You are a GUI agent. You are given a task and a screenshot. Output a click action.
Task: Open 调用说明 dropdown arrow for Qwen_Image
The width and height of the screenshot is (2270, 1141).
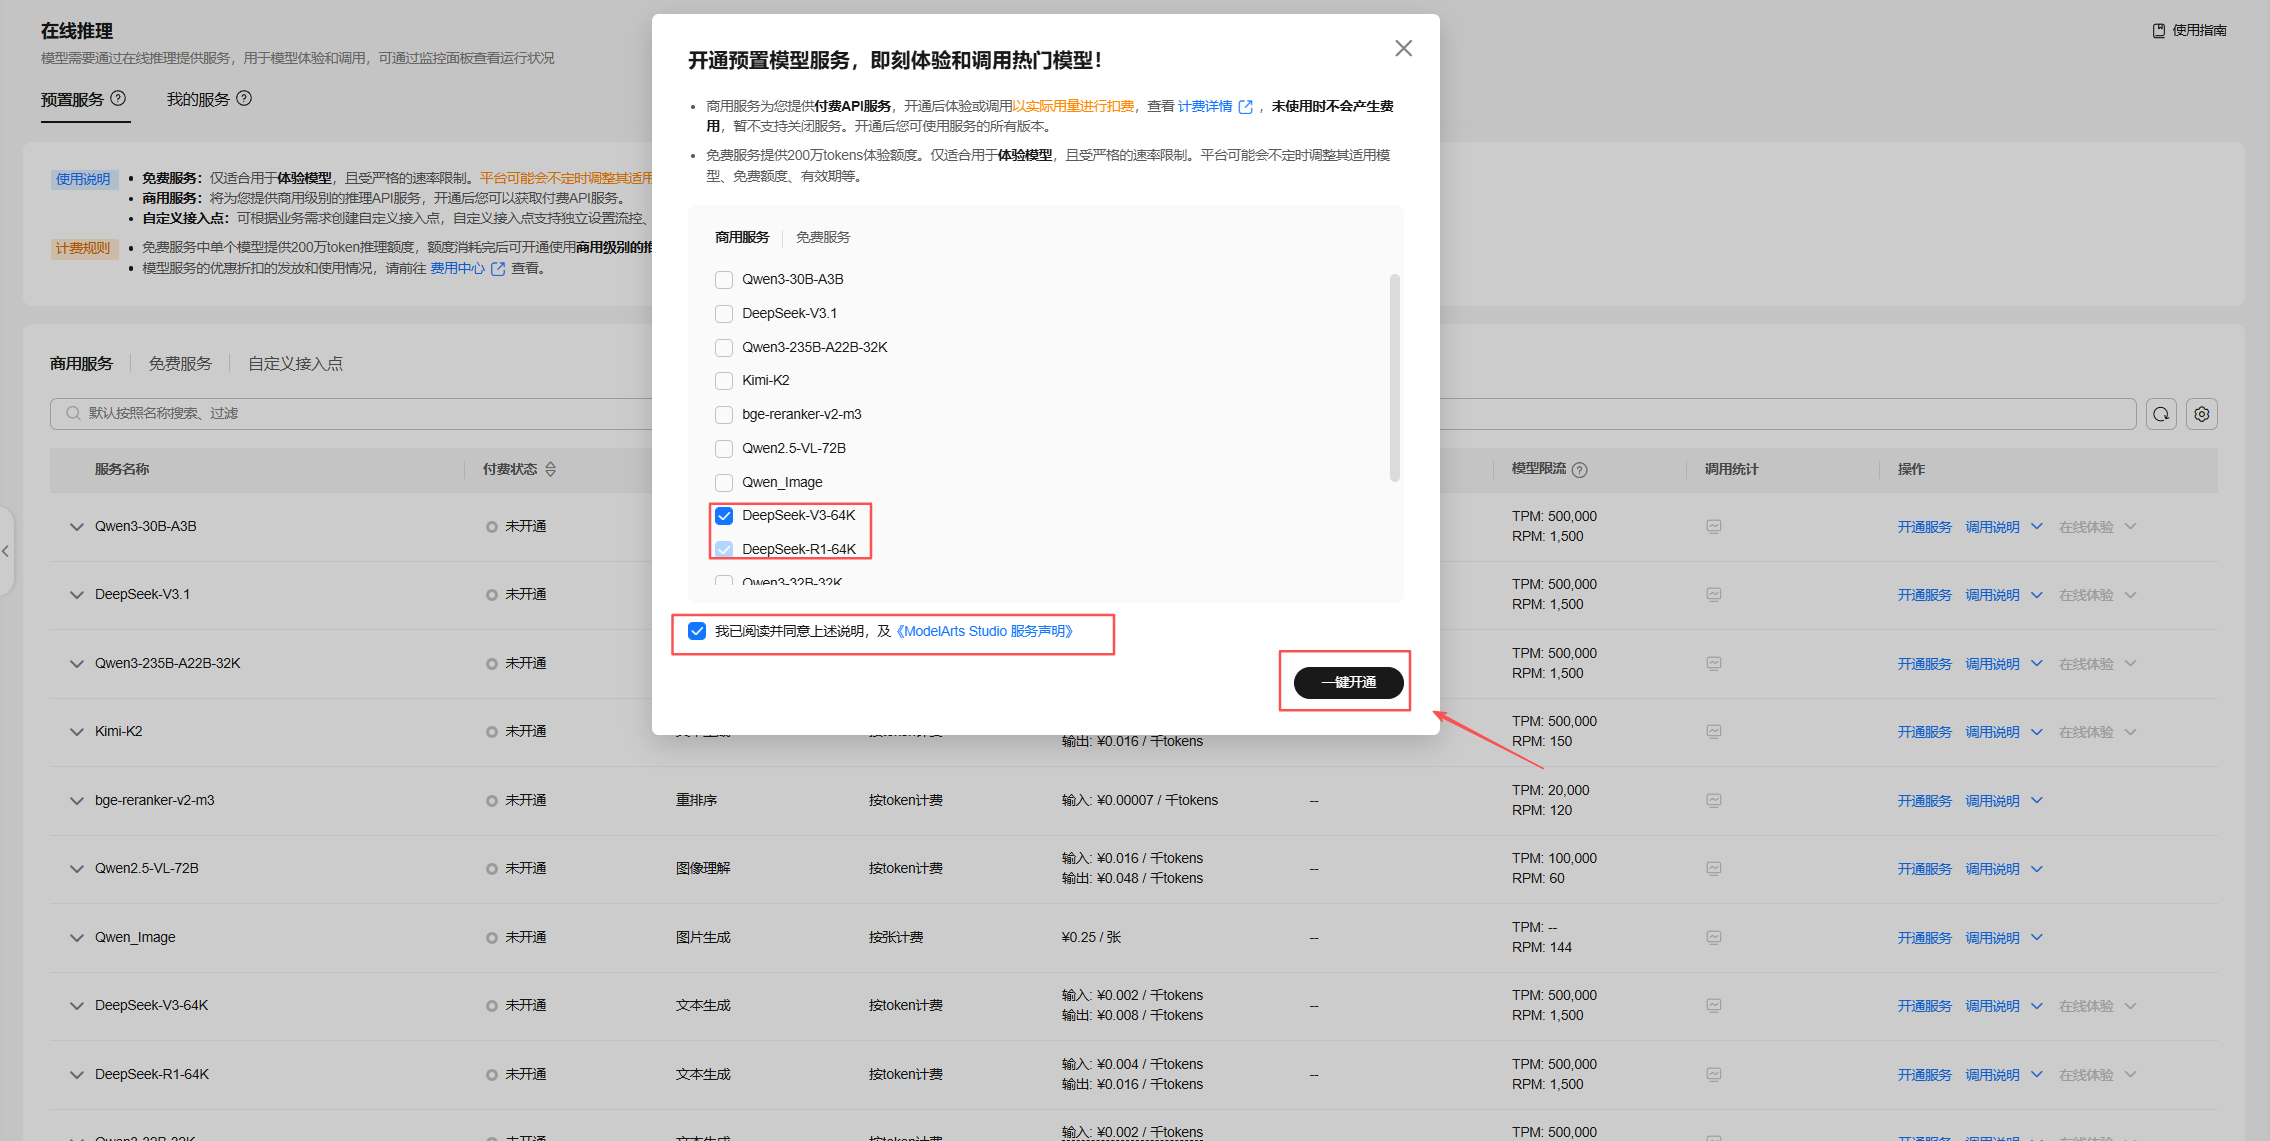[x=2037, y=937]
